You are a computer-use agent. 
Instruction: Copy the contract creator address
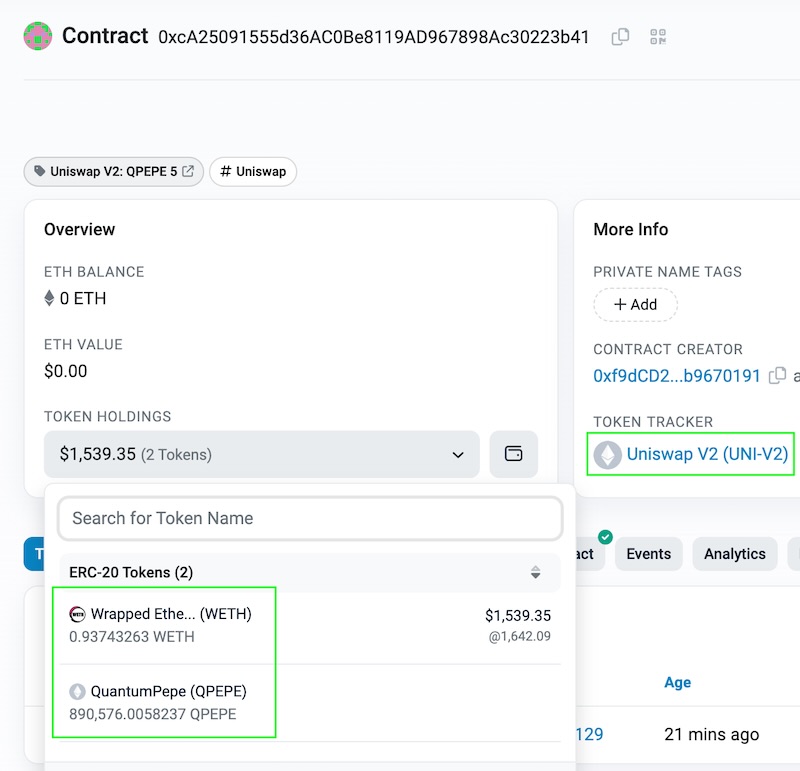tap(777, 376)
